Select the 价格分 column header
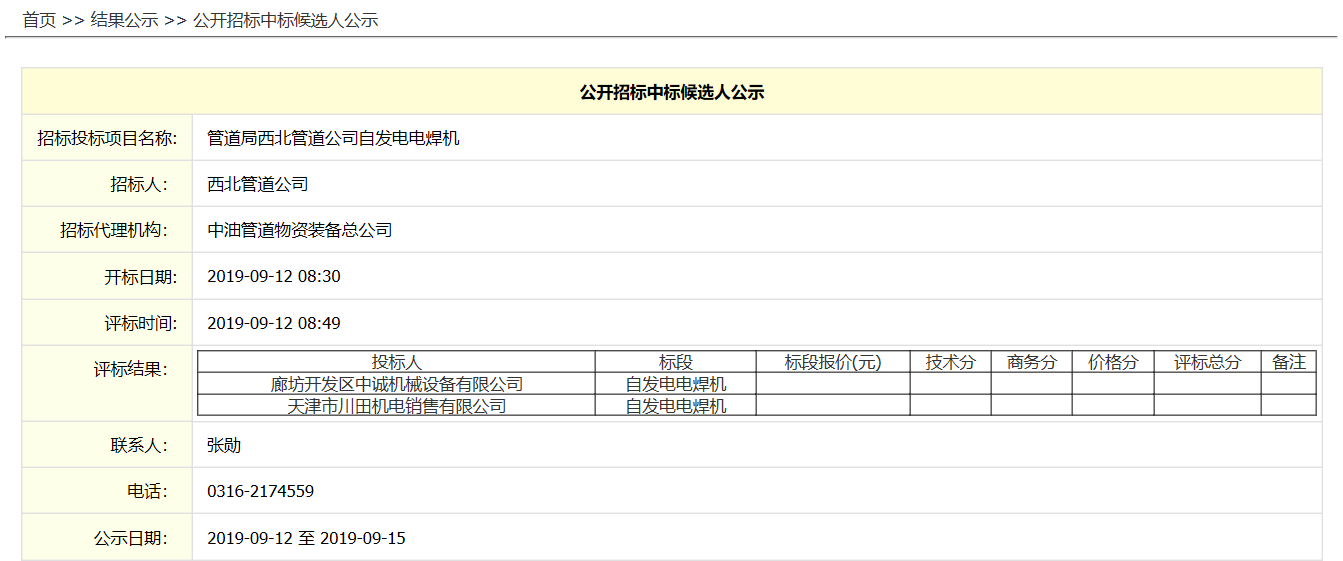This screenshot has width=1343, height=561. point(1113,362)
